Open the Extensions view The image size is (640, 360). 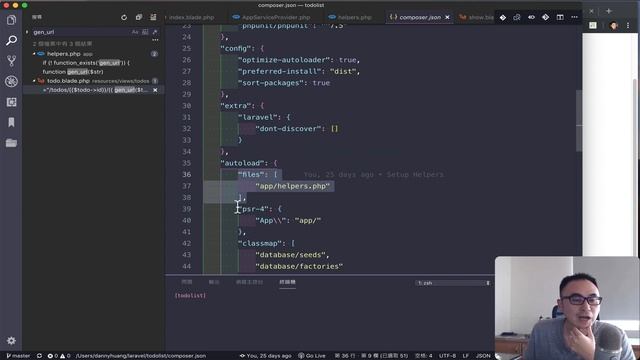click(x=11, y=102)
